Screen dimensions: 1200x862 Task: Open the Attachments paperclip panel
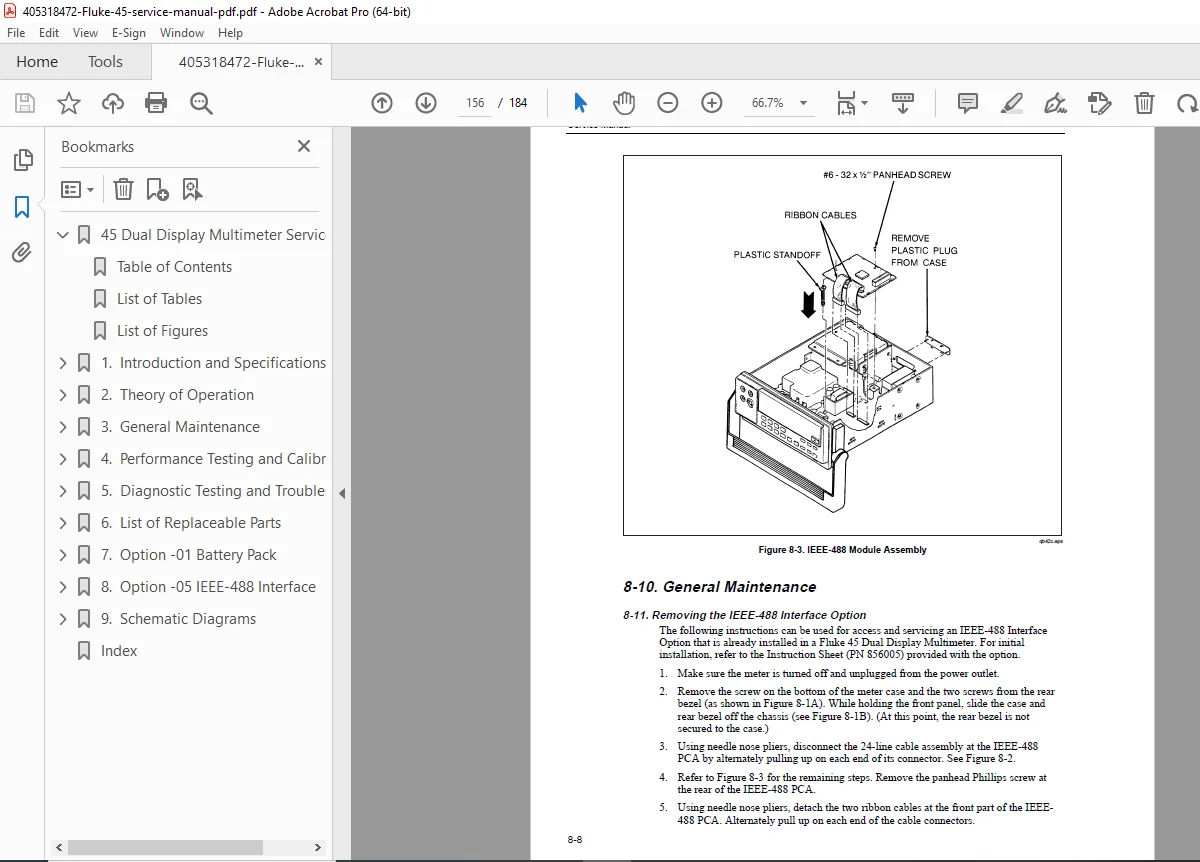pyautogui.click(x=22, y=252)
